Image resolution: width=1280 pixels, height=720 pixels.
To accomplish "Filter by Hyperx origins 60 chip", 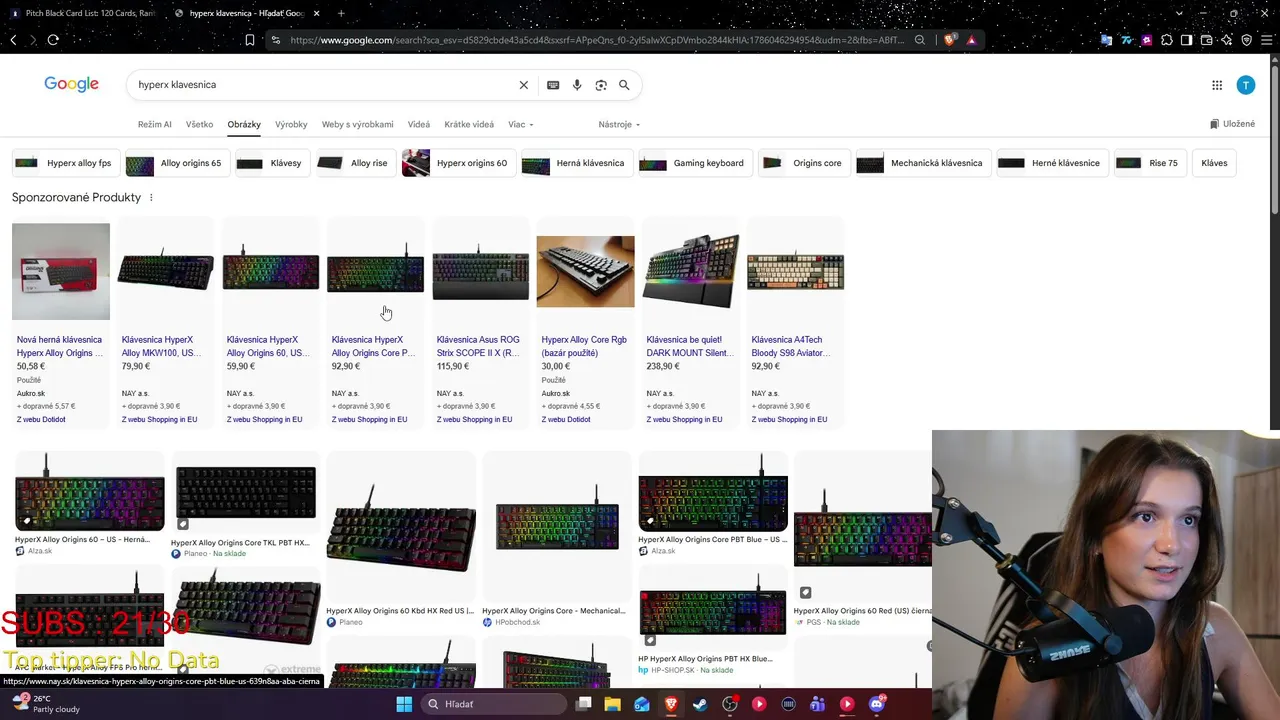I will (458, 163).
